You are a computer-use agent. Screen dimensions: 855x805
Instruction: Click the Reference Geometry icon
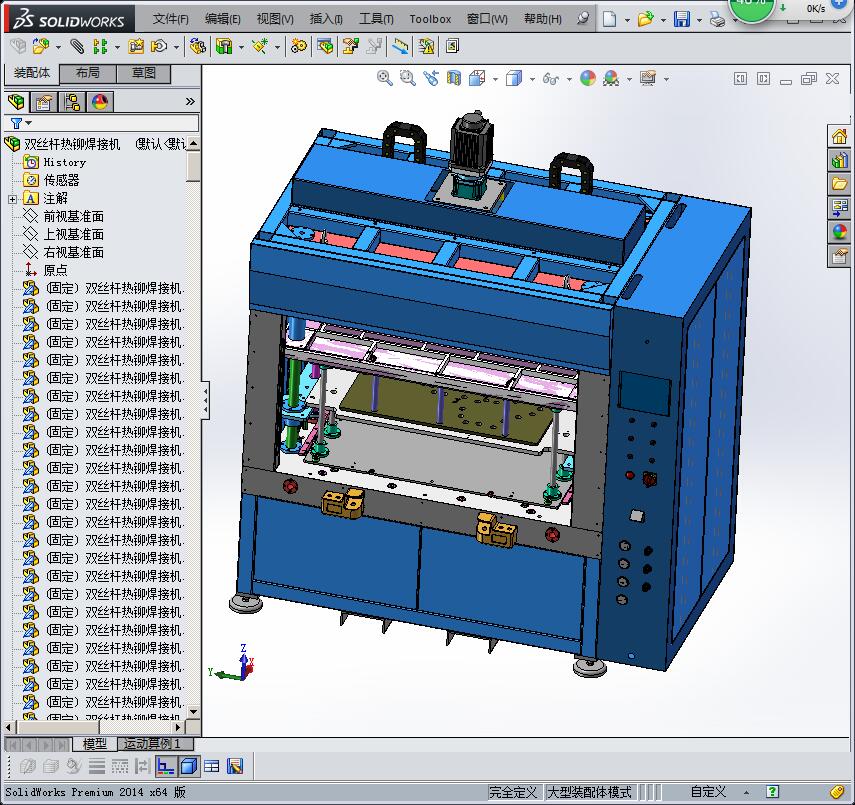[x=260, y=46]
